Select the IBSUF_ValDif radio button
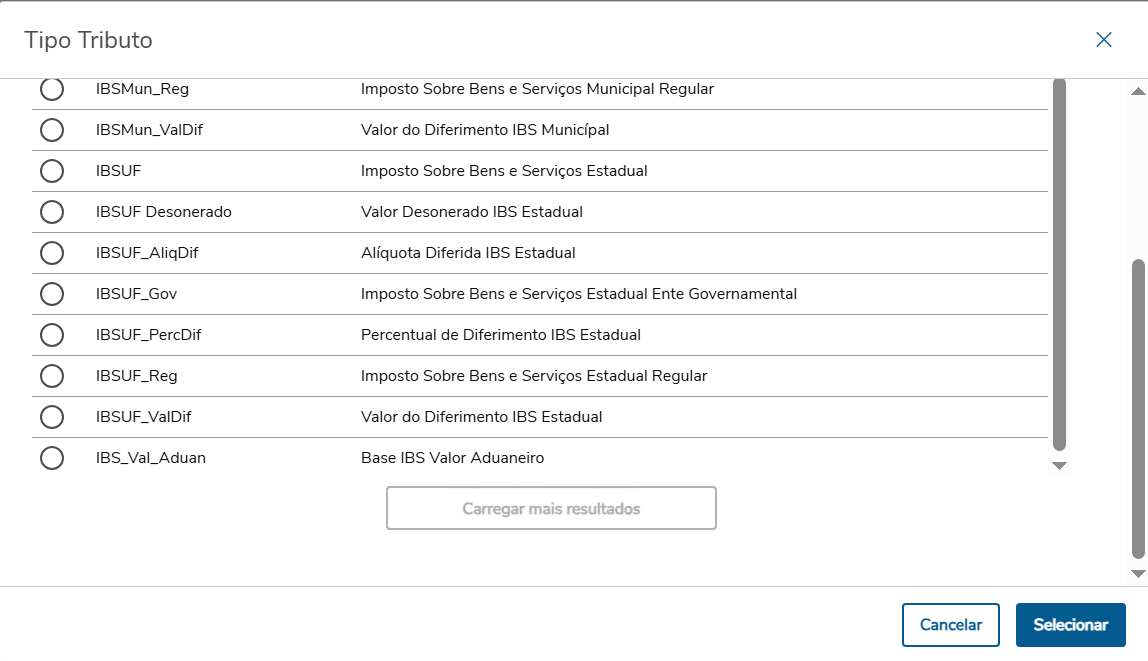Image resolution: width=1148 pixels, height=661 pixels. click(x=52, y=417)
